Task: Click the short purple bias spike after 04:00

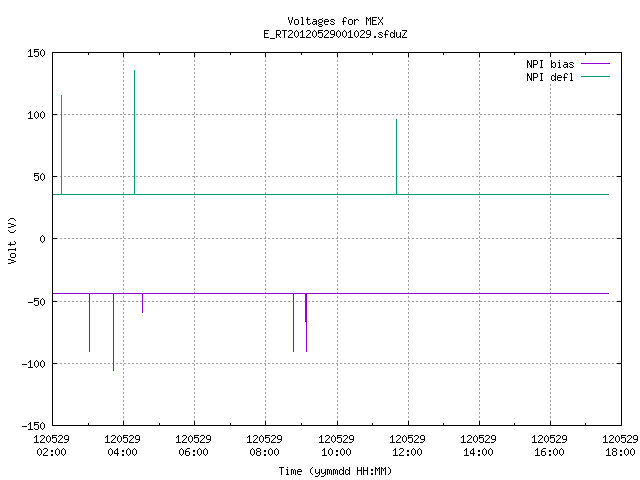Action: [142, 303]
